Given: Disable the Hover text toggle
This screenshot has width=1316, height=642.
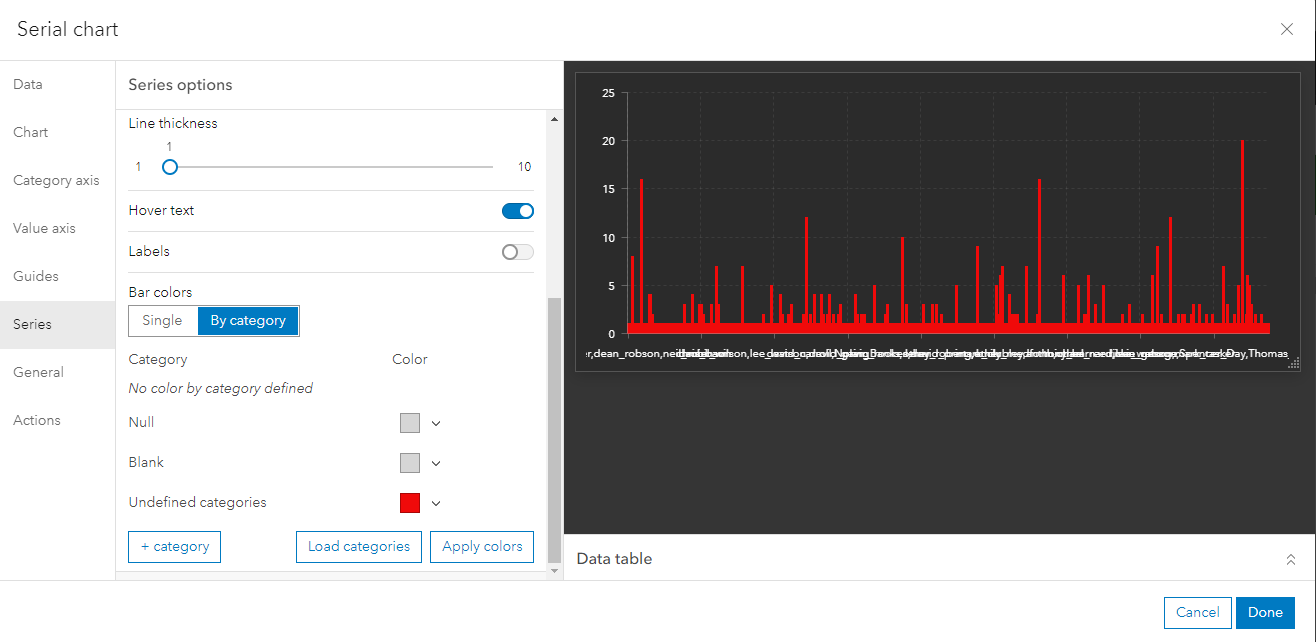Looking at the screenshot, I should (x=517, y=211).
